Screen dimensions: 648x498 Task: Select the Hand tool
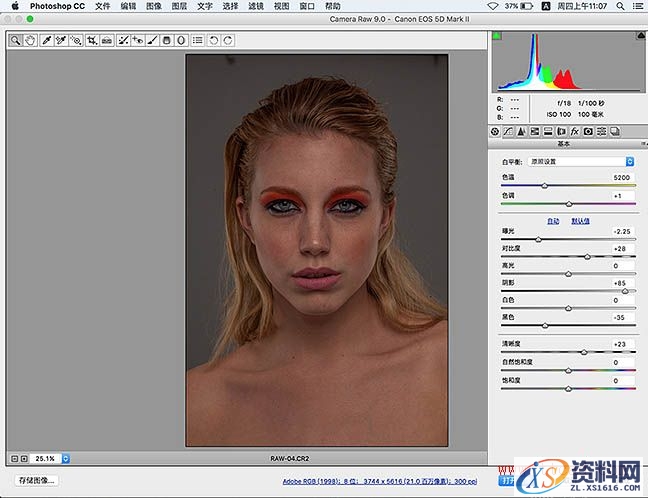(30, 40)
